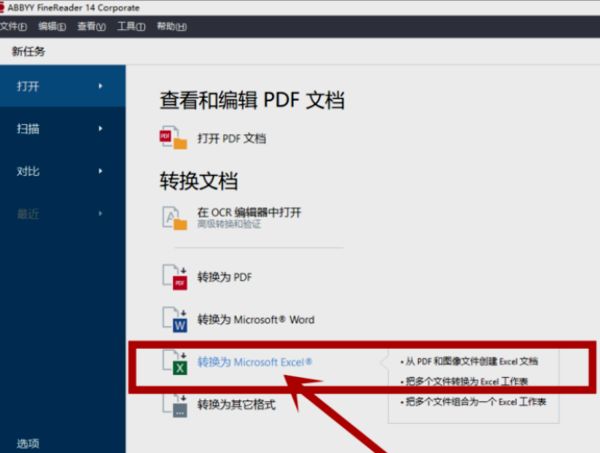Viewport: 600px width, 453px height.
Task: Click the OCR editor document icon
Action: point(174,218)
